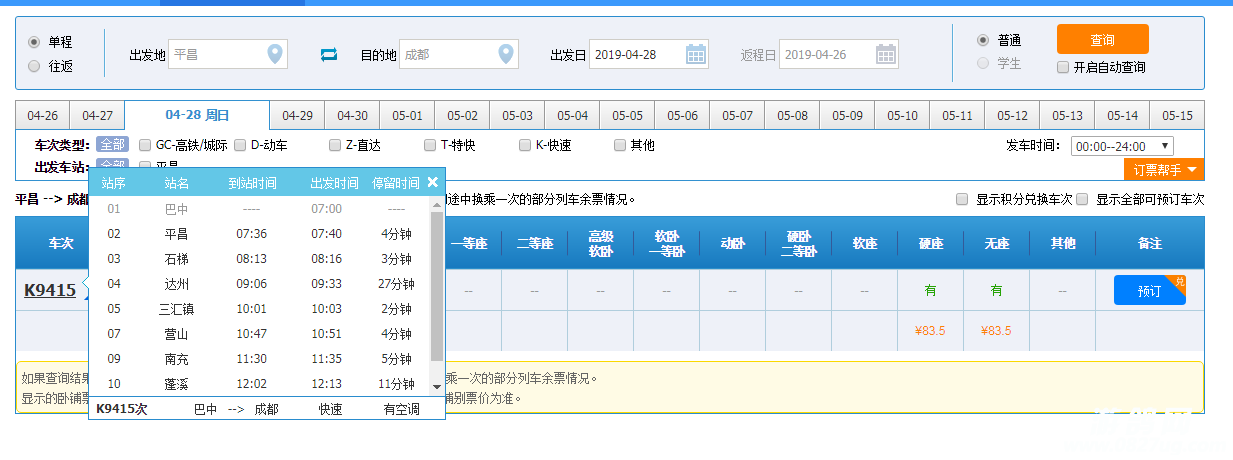The height and width of the screenshot is (460, 1233).
Task: Close the station schedule popup
Action: click(432, 182)
